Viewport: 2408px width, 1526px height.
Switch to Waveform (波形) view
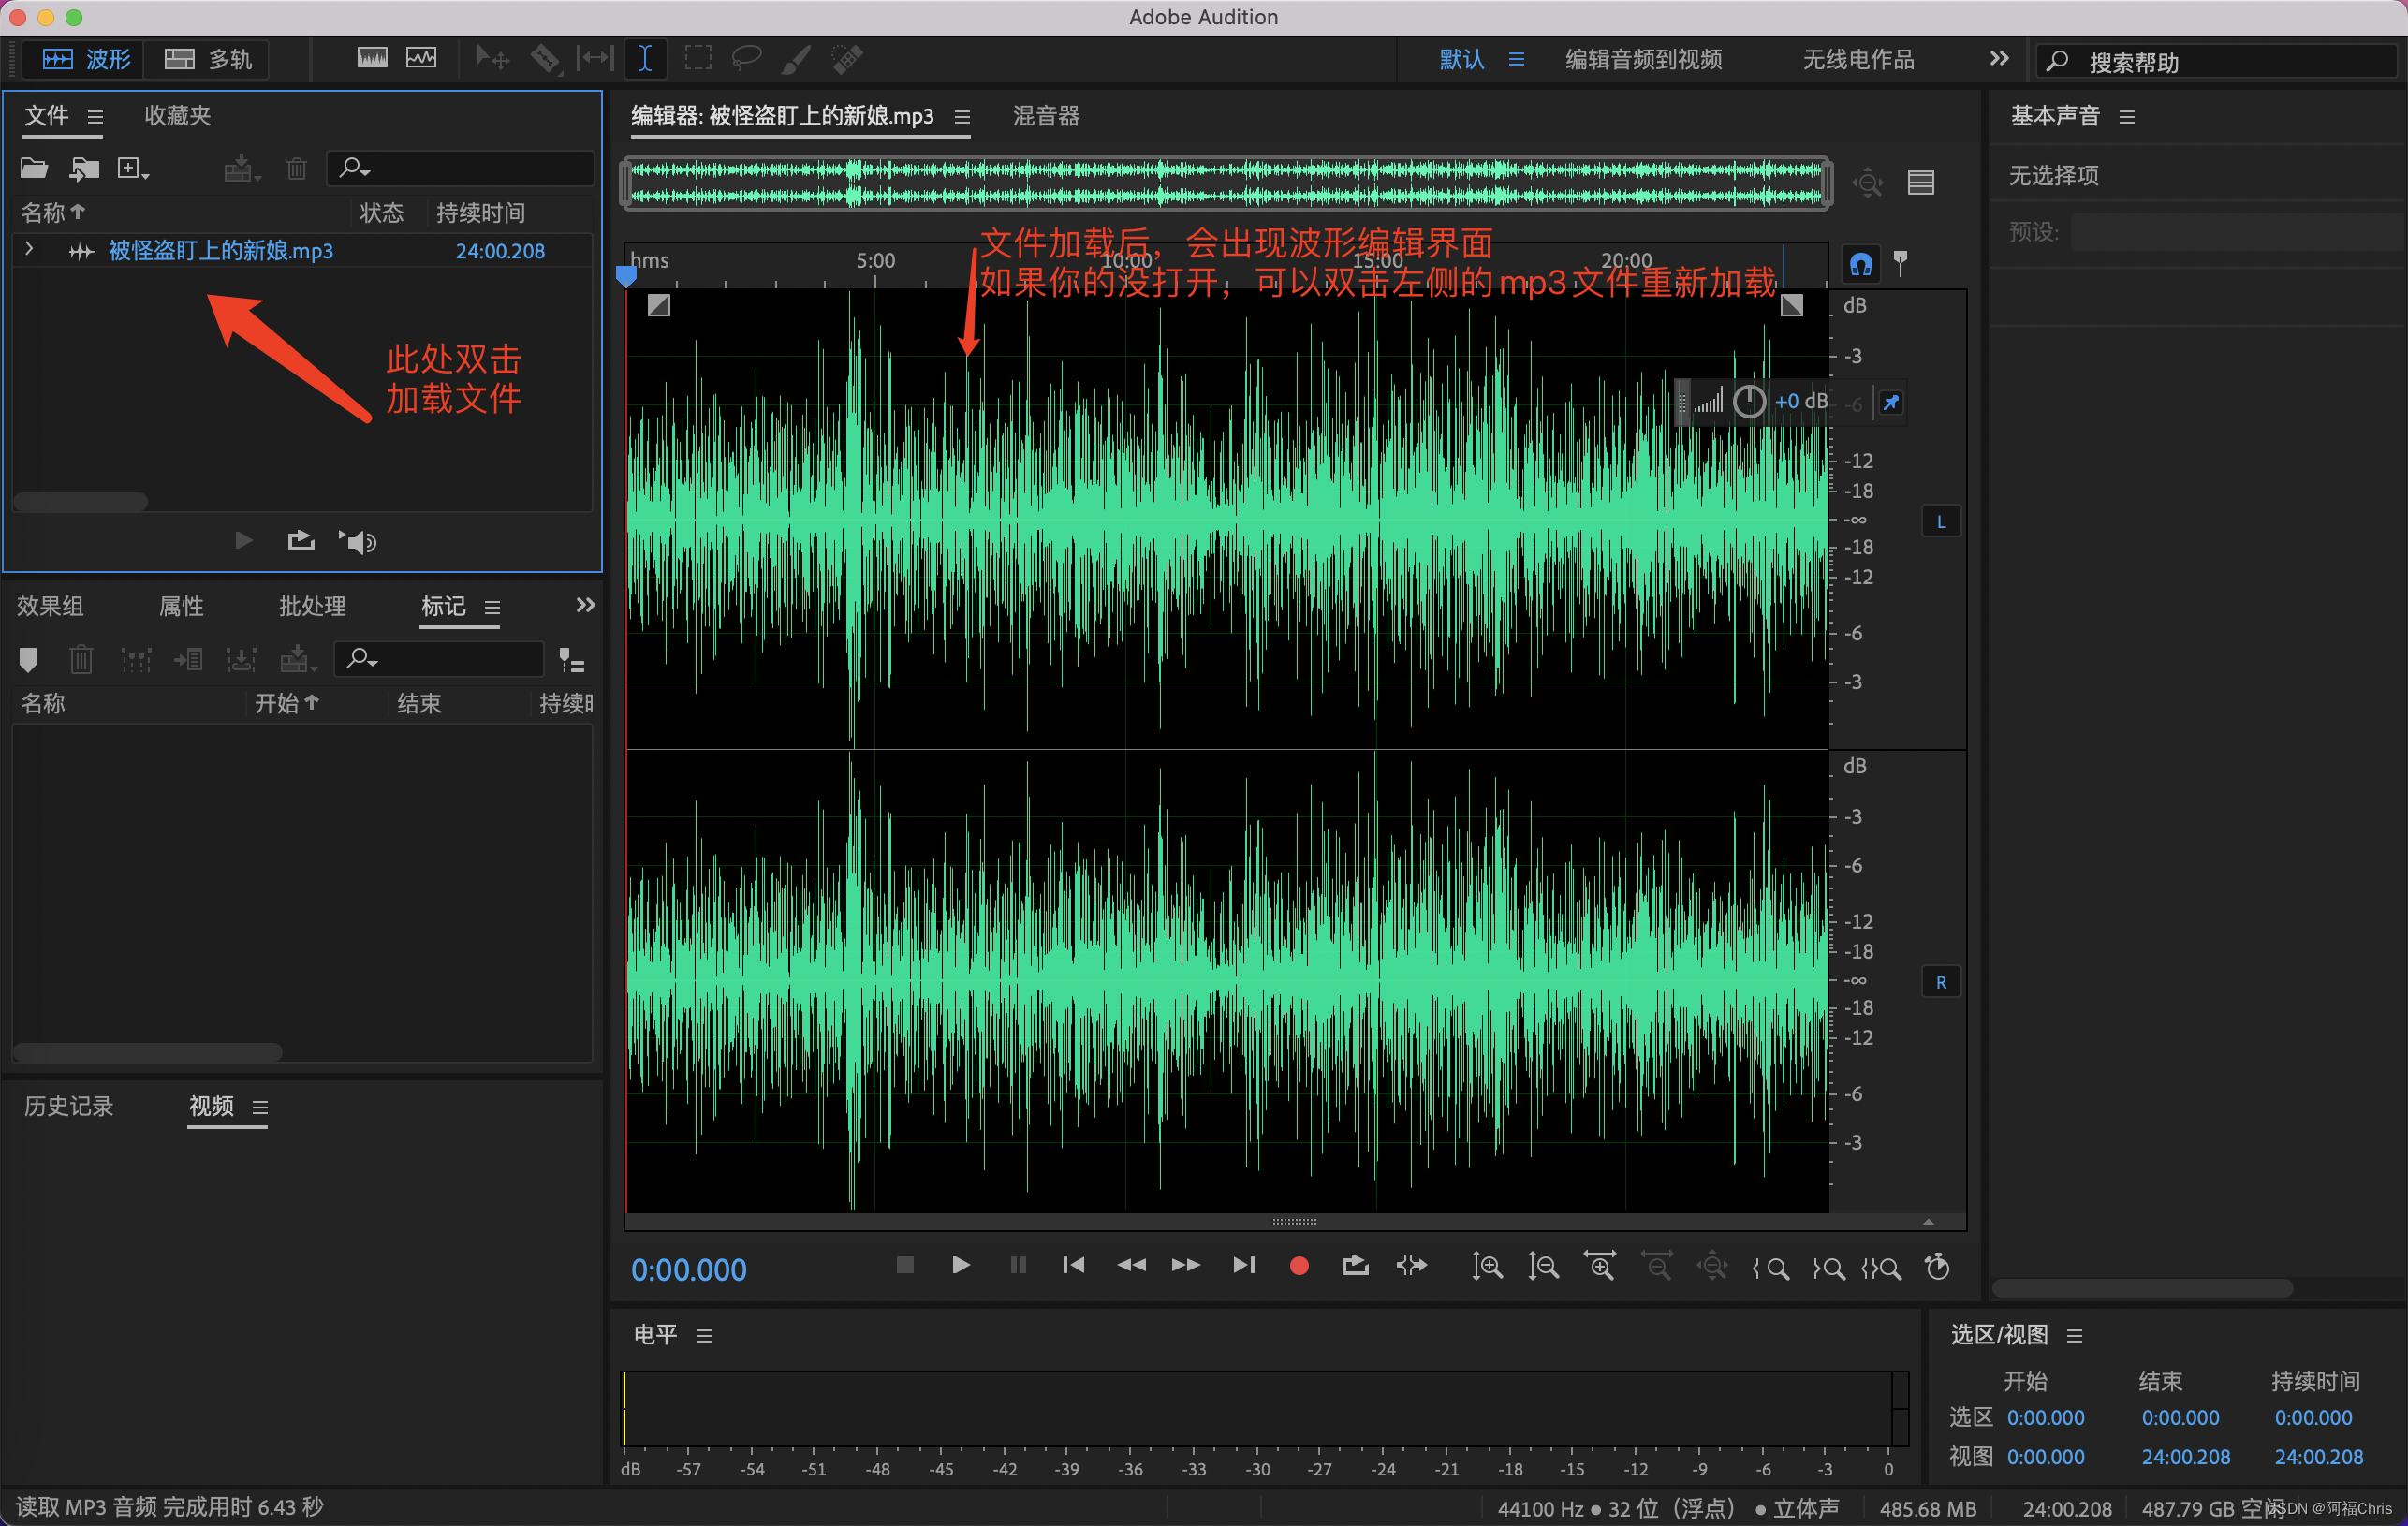point(86,59)
